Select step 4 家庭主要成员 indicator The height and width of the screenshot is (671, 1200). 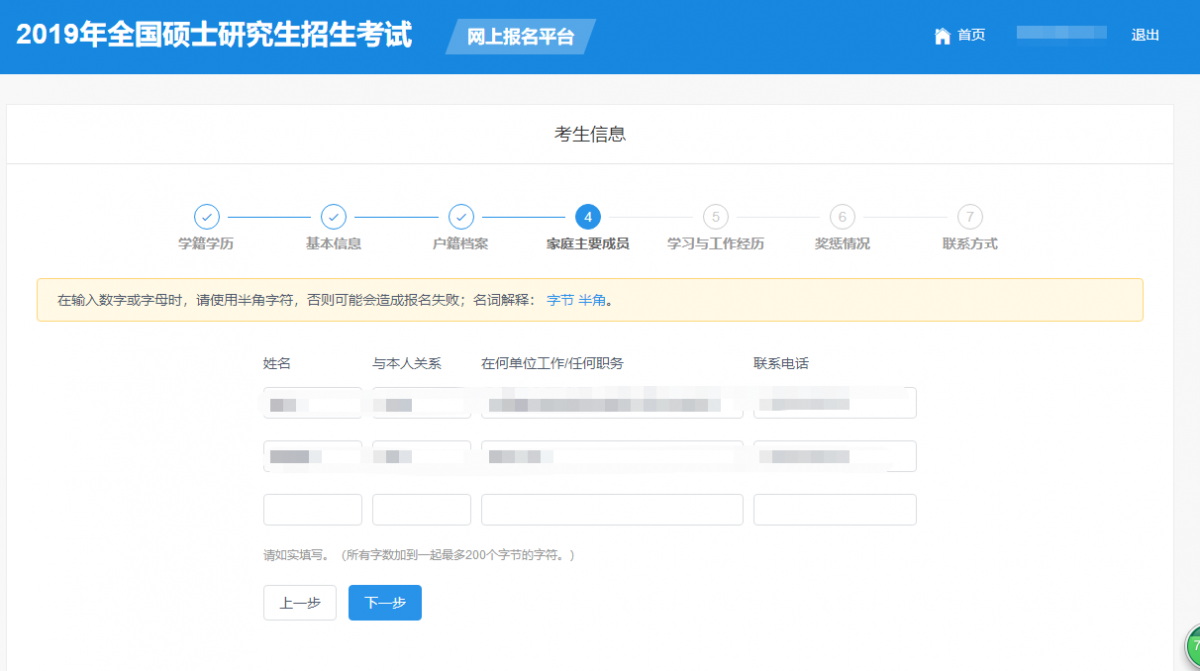tap(588, 217)
